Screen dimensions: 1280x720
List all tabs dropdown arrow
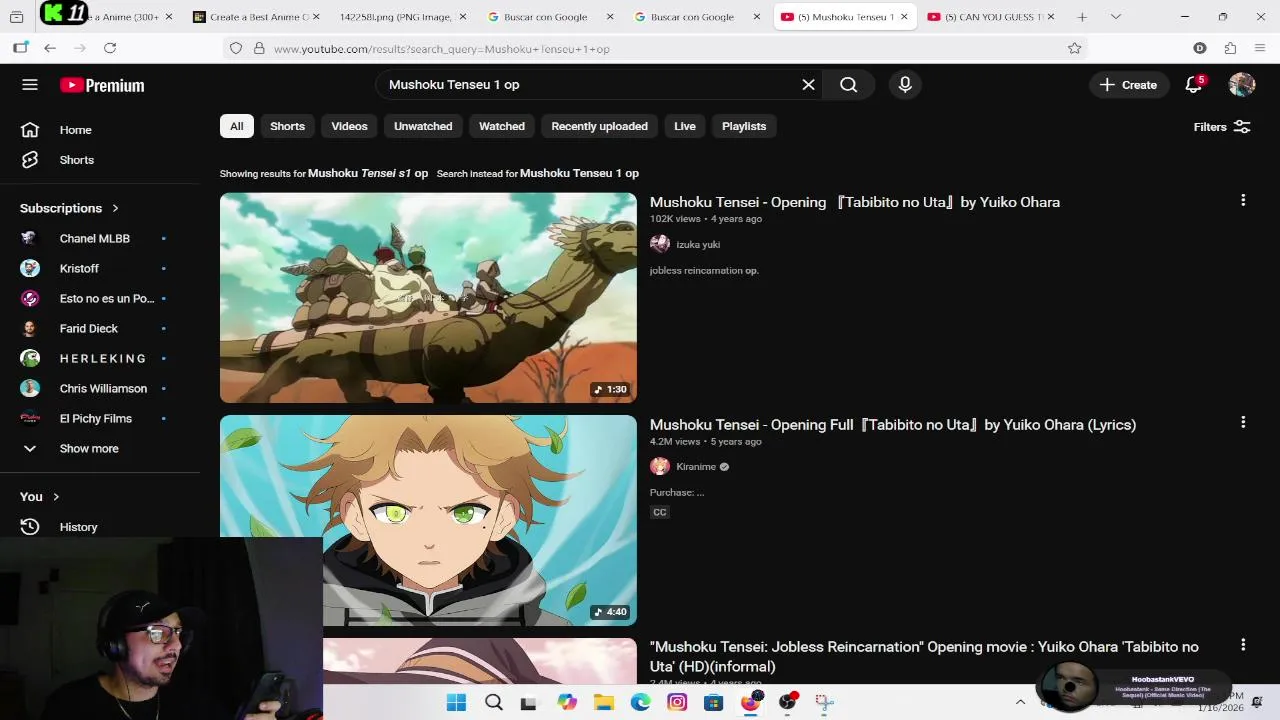[x=1116, y=17]
